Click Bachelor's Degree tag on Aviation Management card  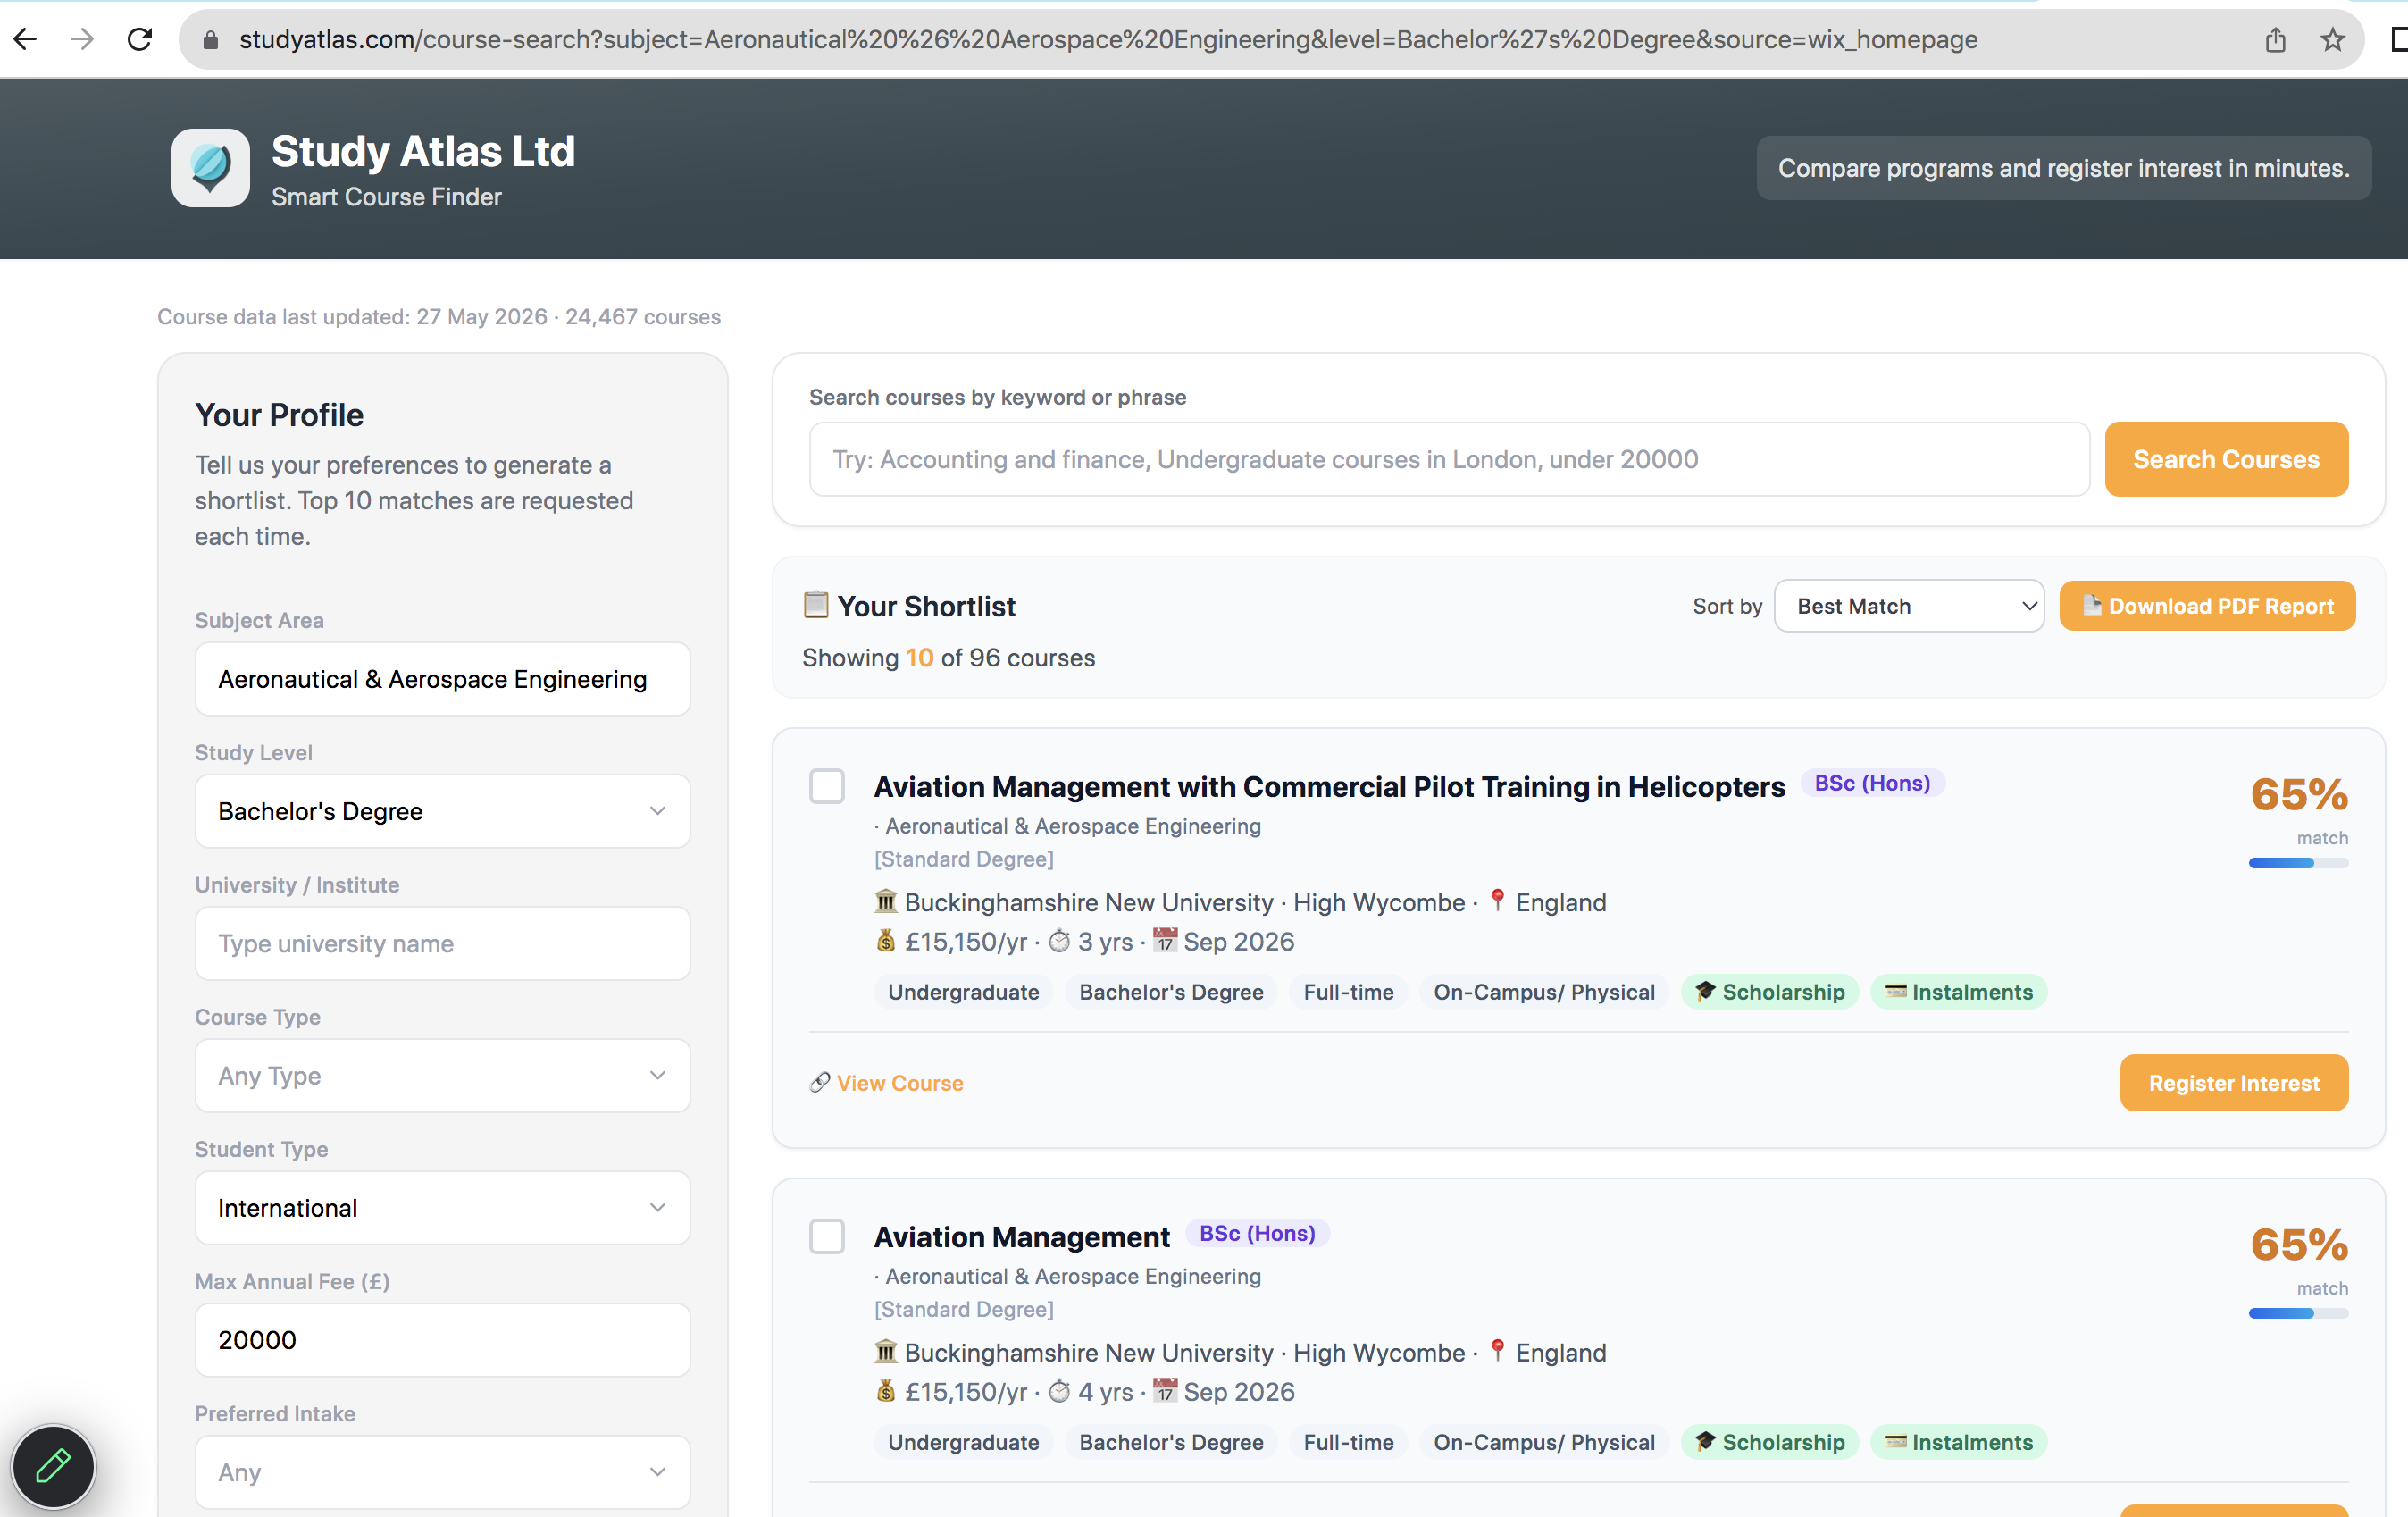pyautogui.click(x=1171, y=1442)
